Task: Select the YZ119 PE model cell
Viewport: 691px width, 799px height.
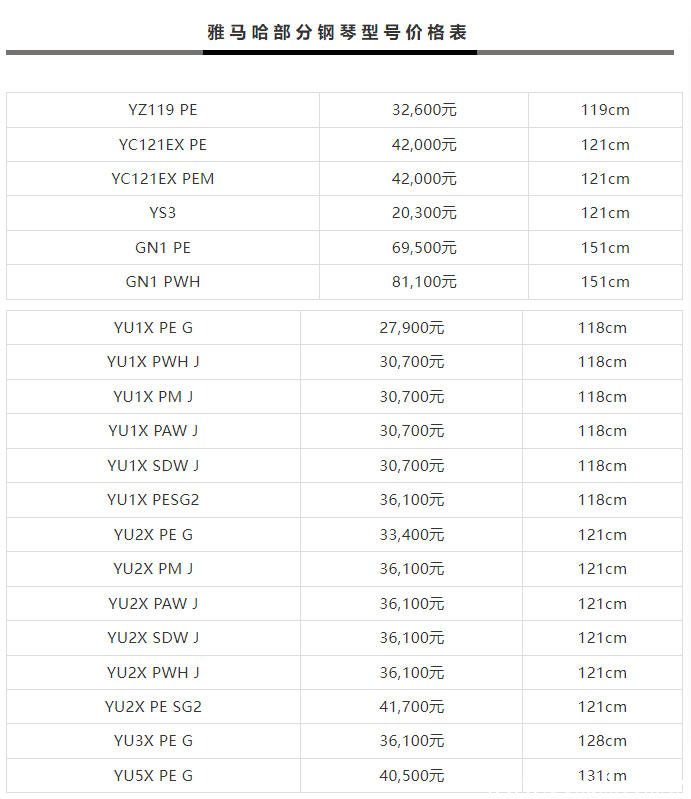Action: (x=163, y=110)
